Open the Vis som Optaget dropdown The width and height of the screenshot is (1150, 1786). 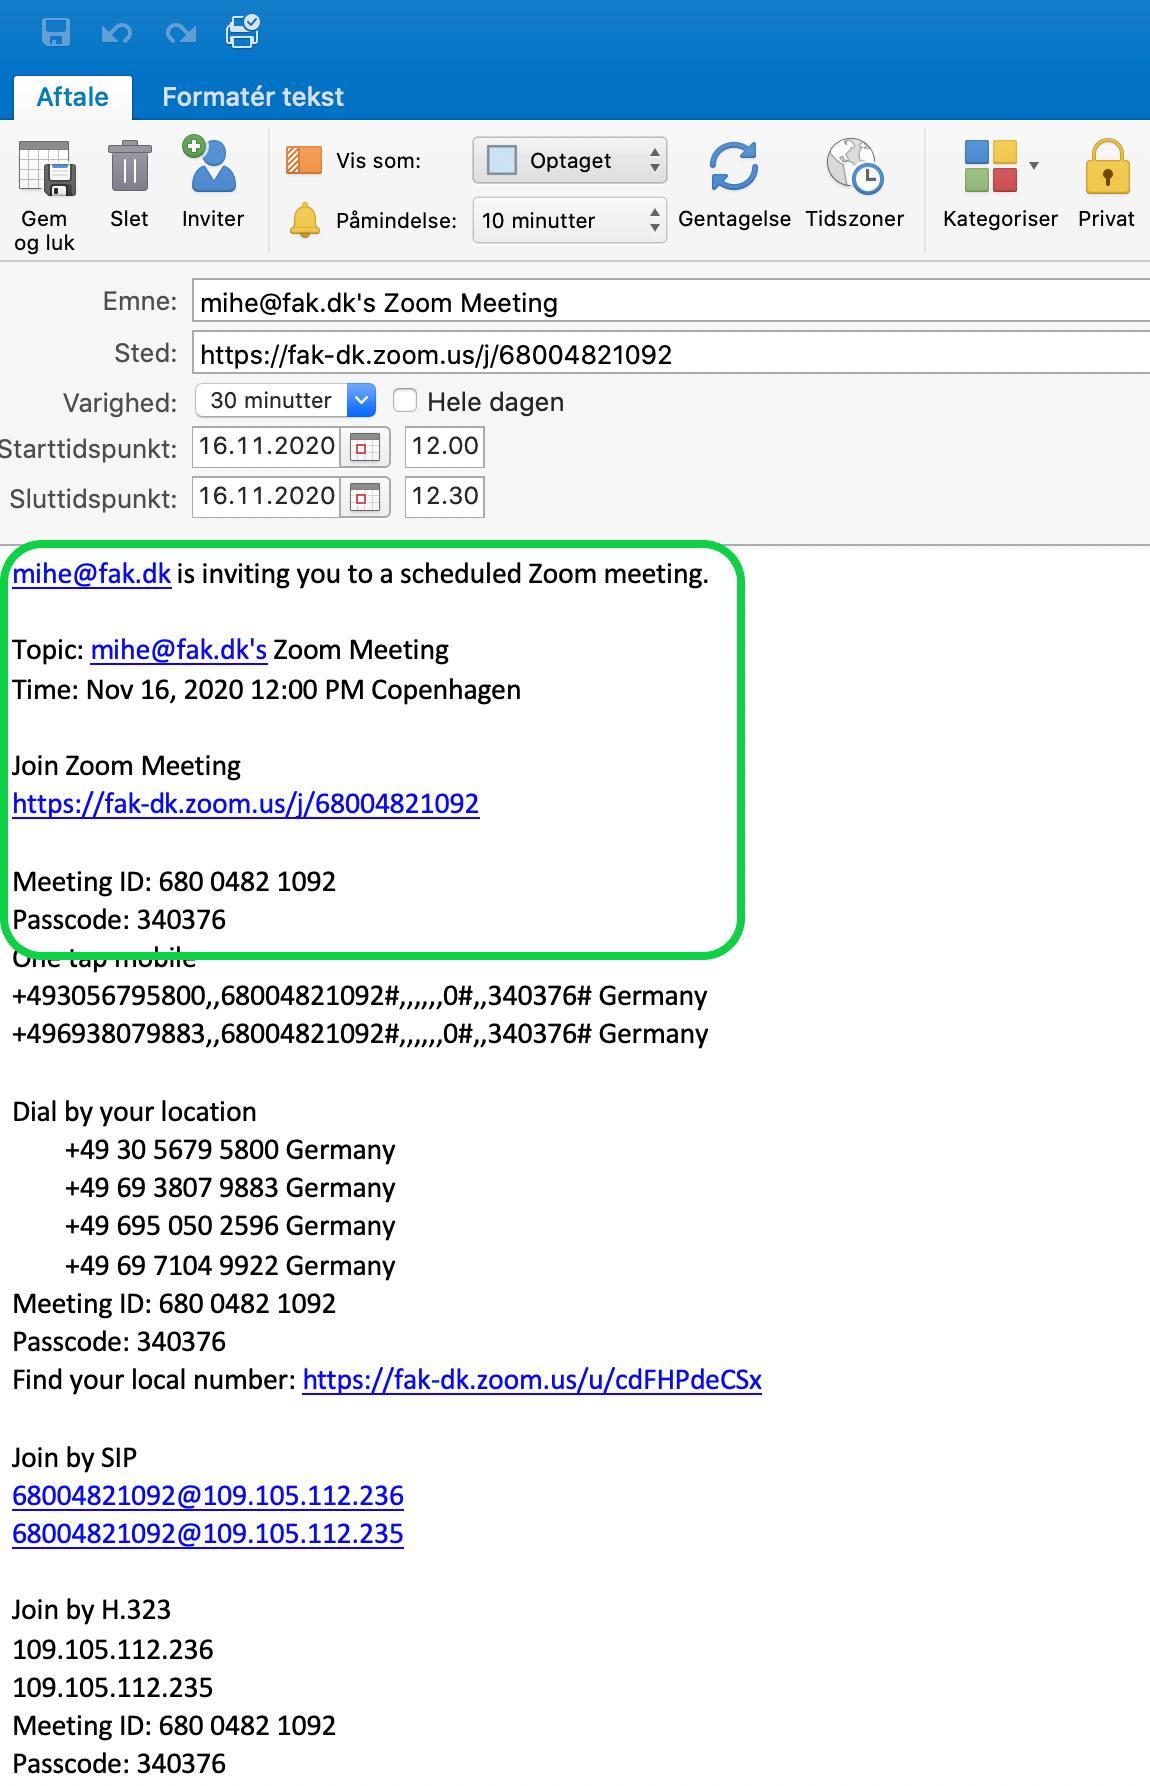tap(569, 160)
